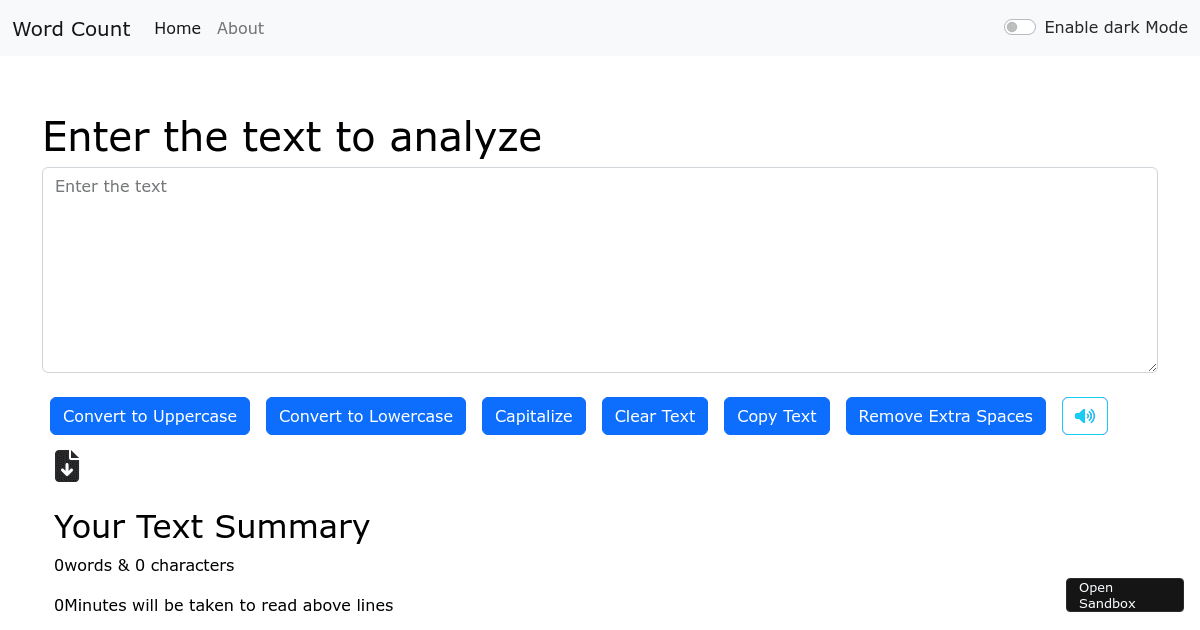Screen dimensions: 1200x630
Task: Click the reading time estimate text
Action: click(224, 605)
